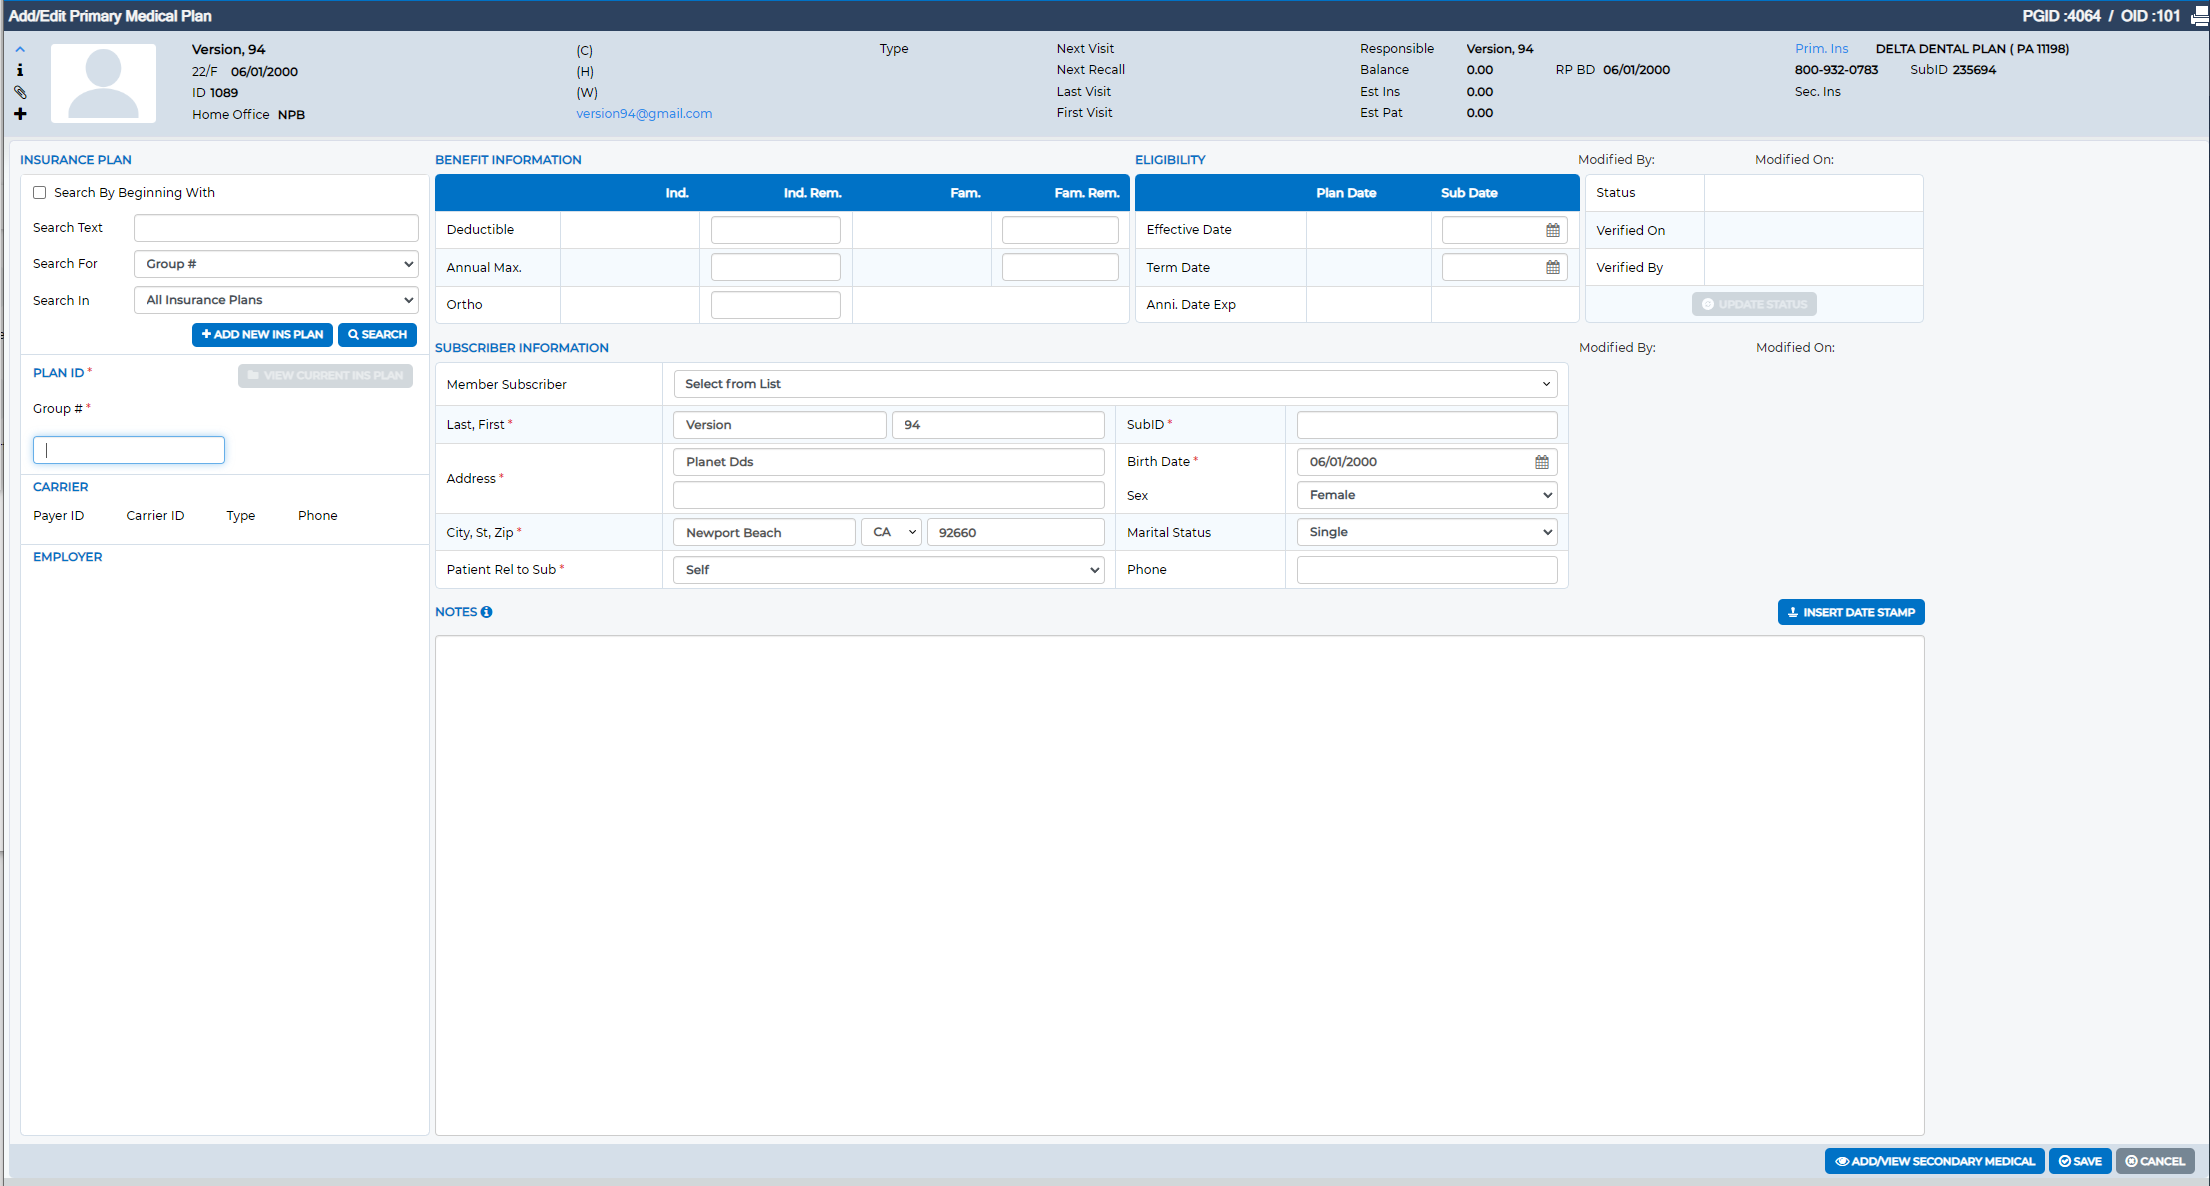
Task: Open the Patient Rel to Sub dropdown
Action: (x=889, y=570)
